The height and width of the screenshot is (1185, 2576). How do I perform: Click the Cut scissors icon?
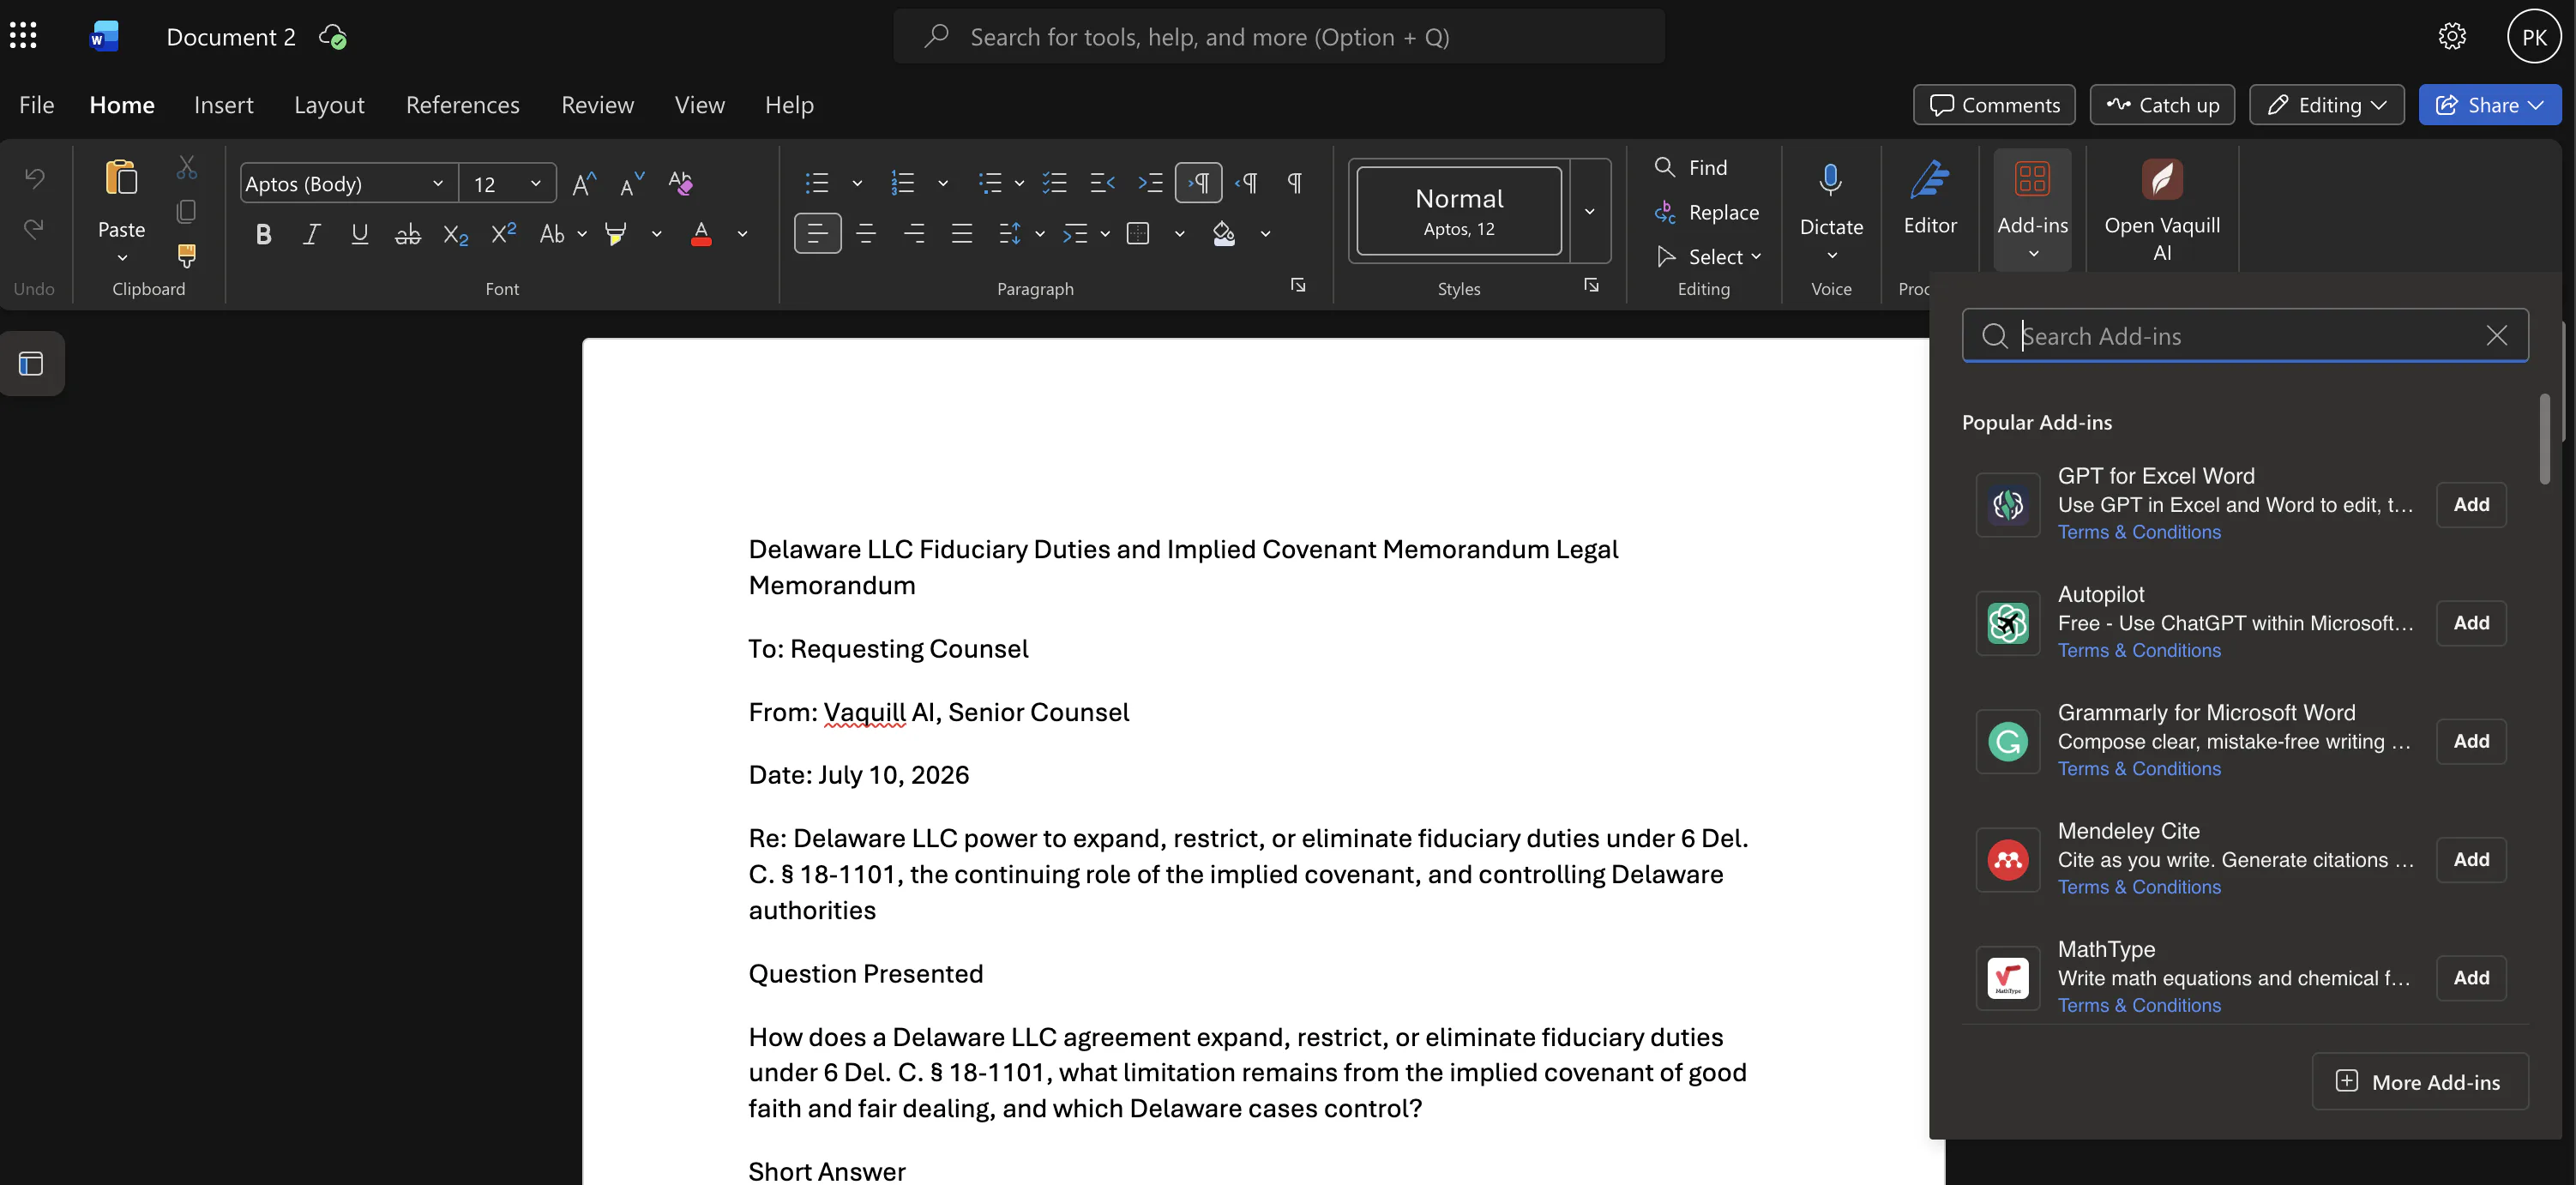coord(187,167)
